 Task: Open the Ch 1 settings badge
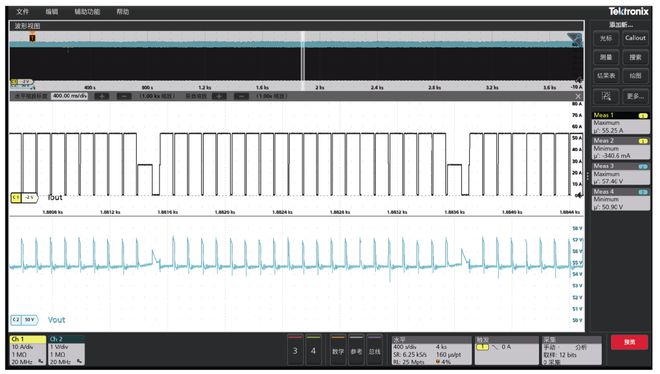click(28, 350)
